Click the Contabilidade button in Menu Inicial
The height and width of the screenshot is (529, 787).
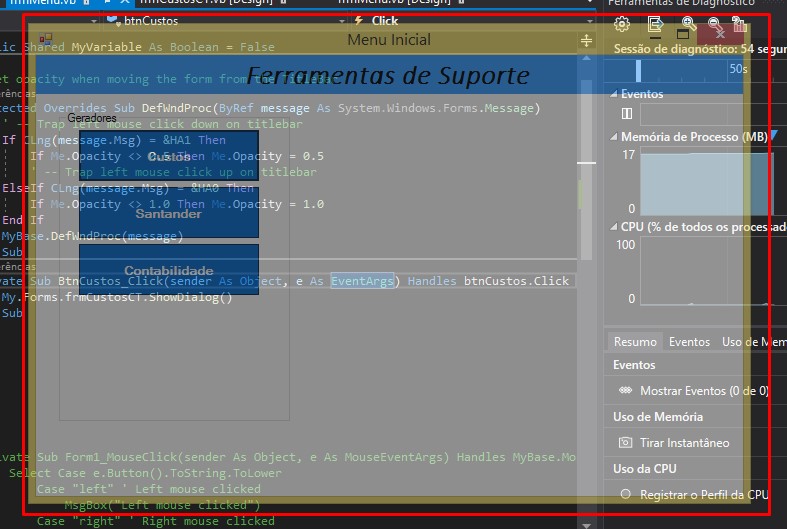[x=169, y=270]
